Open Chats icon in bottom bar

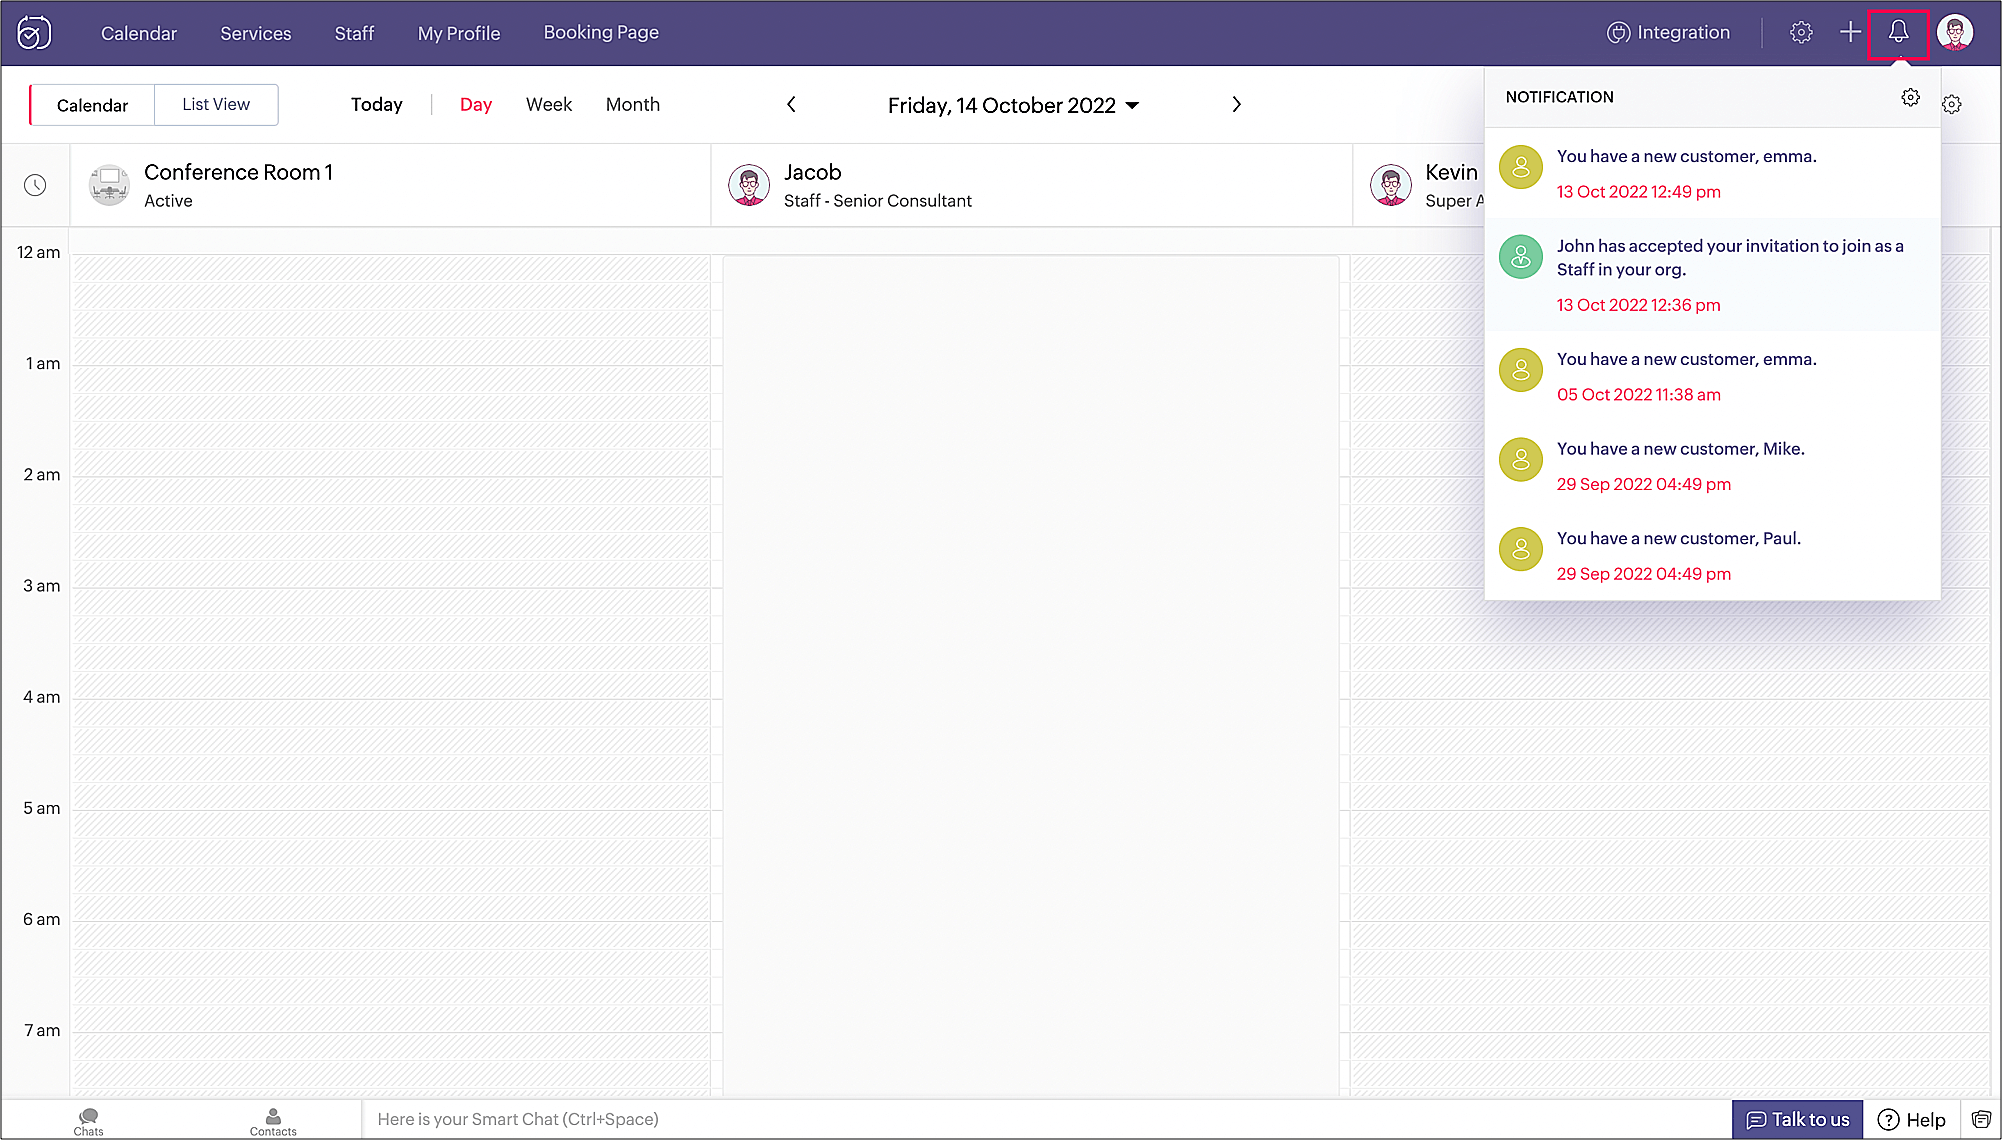[x=89, y=1120]
